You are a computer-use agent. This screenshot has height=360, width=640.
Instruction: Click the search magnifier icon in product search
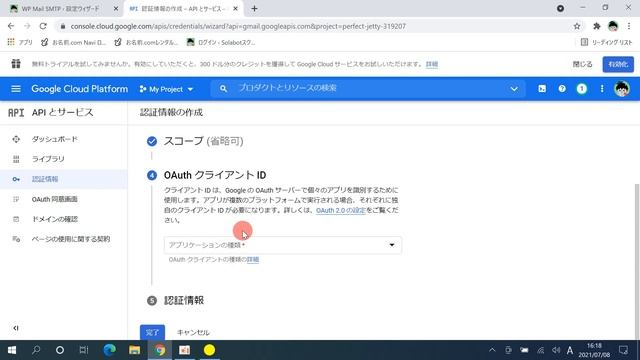tap(223, 89)
